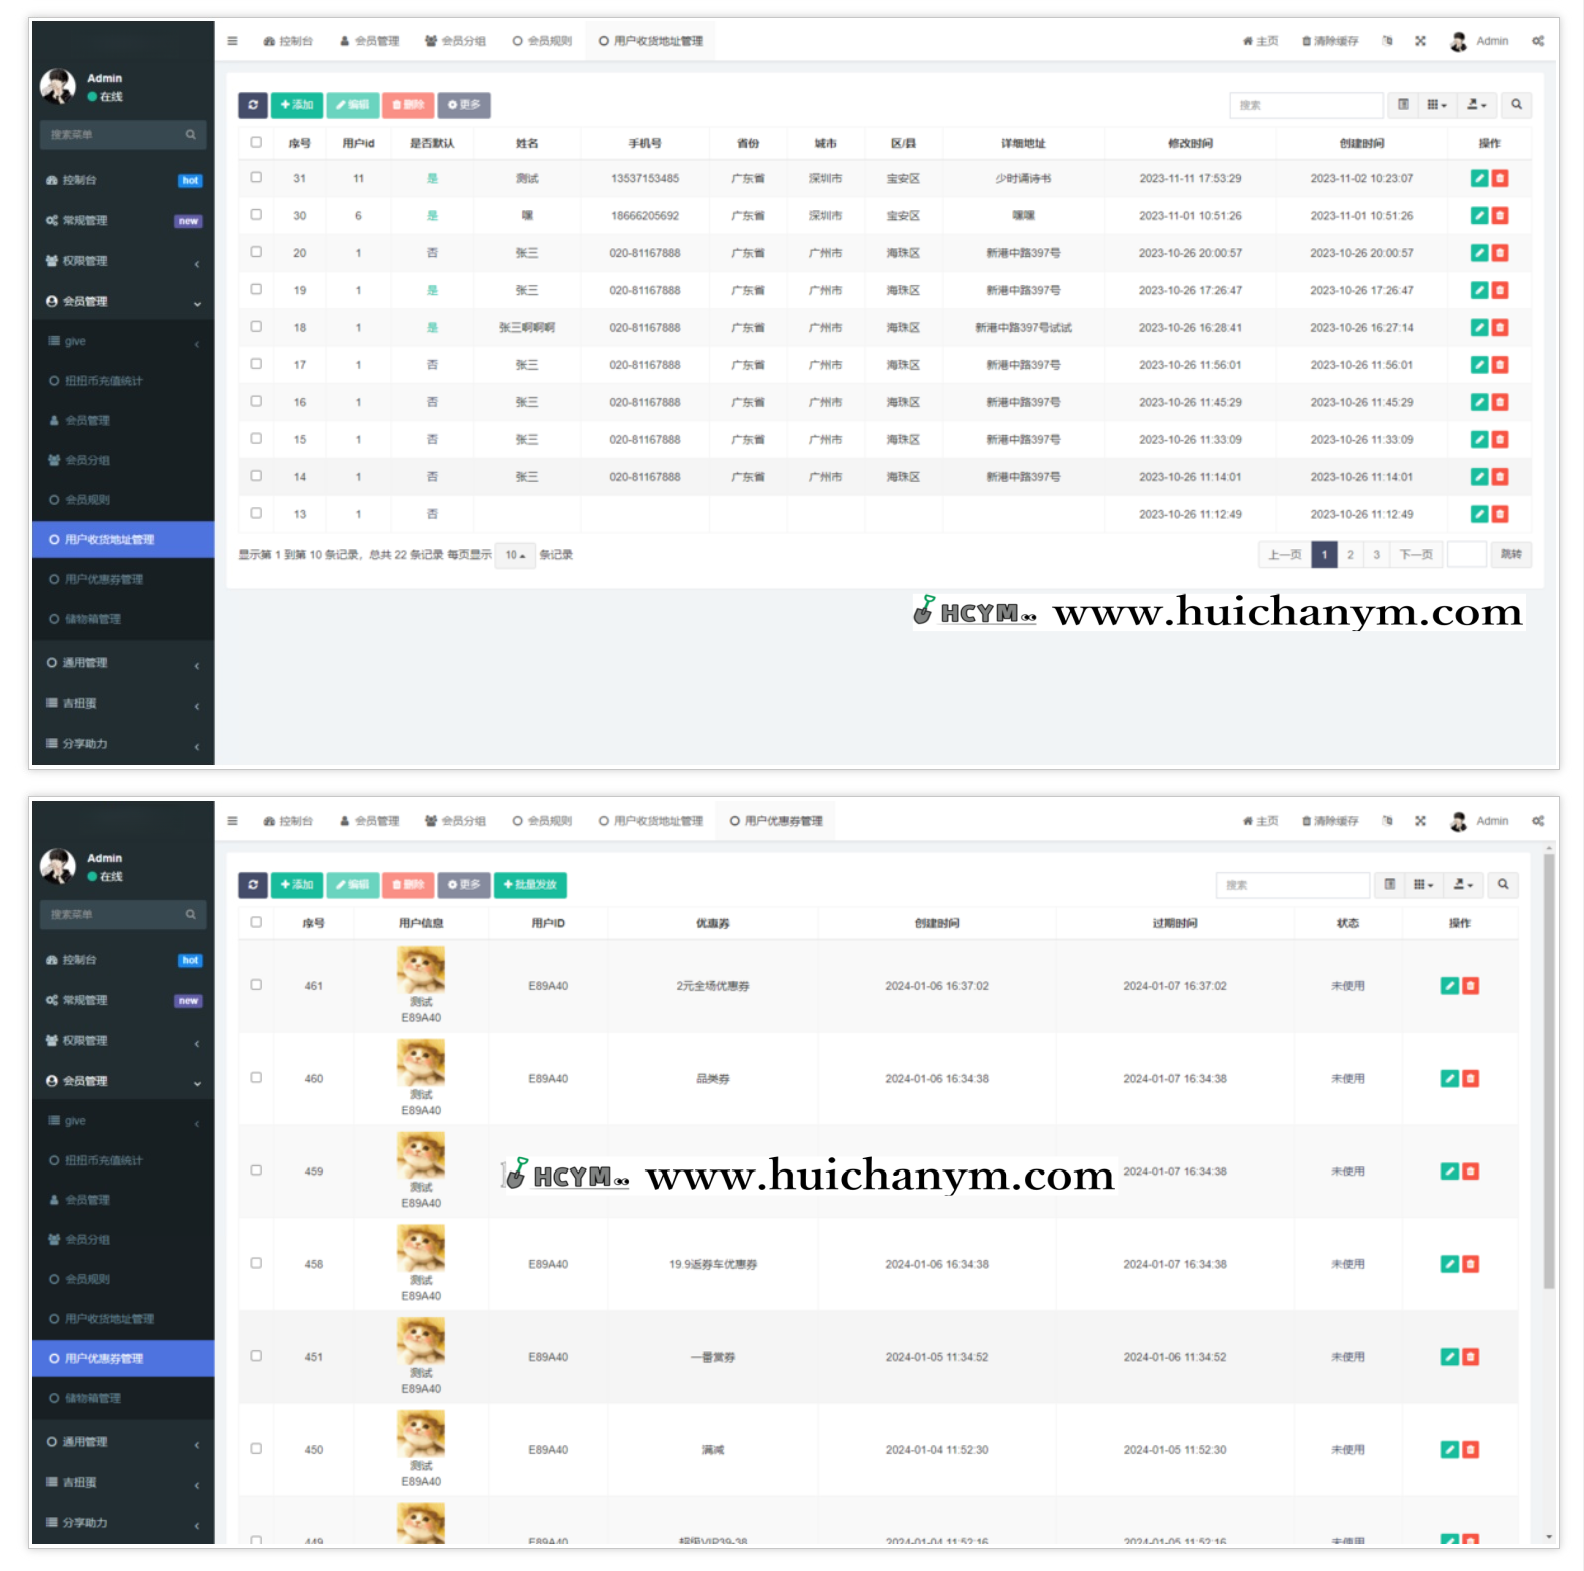Click the edit icon for address row 18

[1479, 328]
